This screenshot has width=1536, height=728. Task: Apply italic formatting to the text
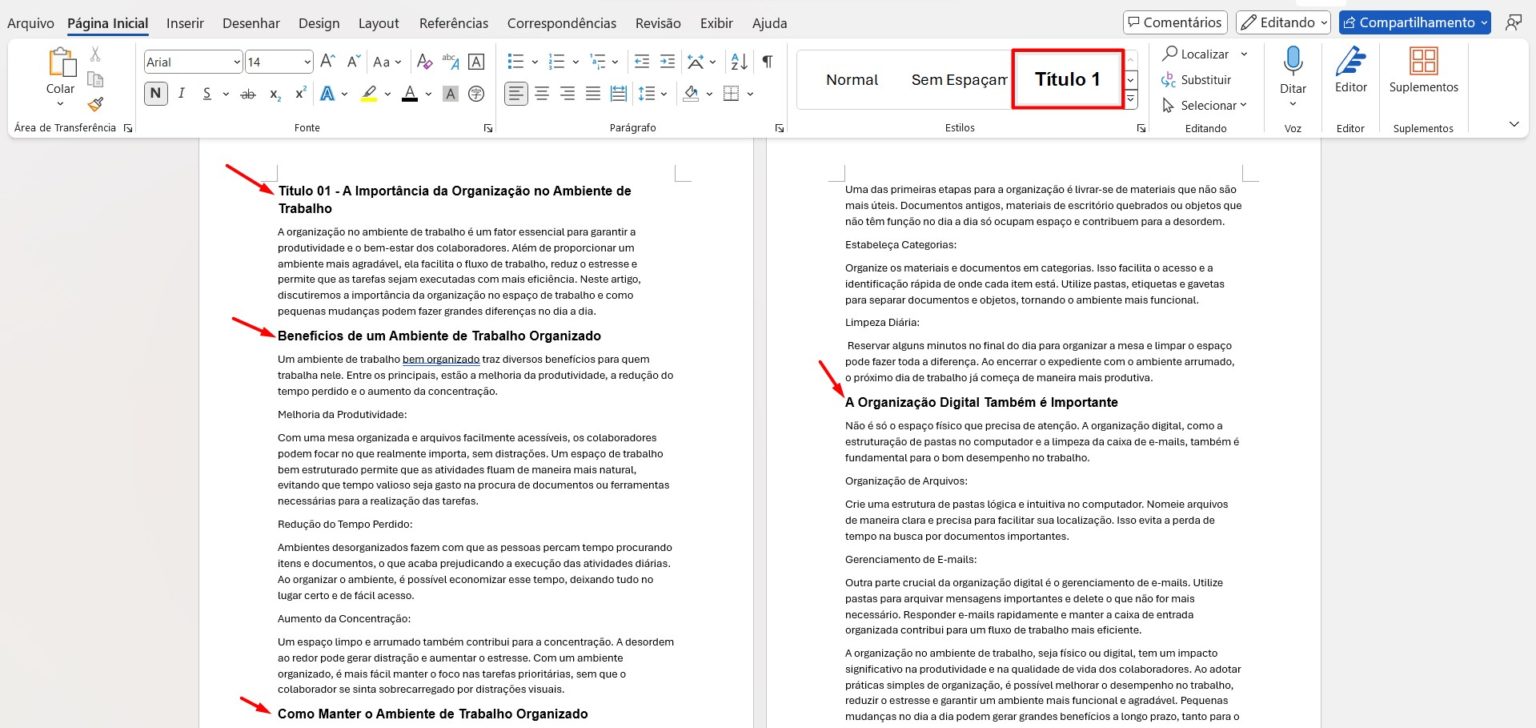[180, 93]
